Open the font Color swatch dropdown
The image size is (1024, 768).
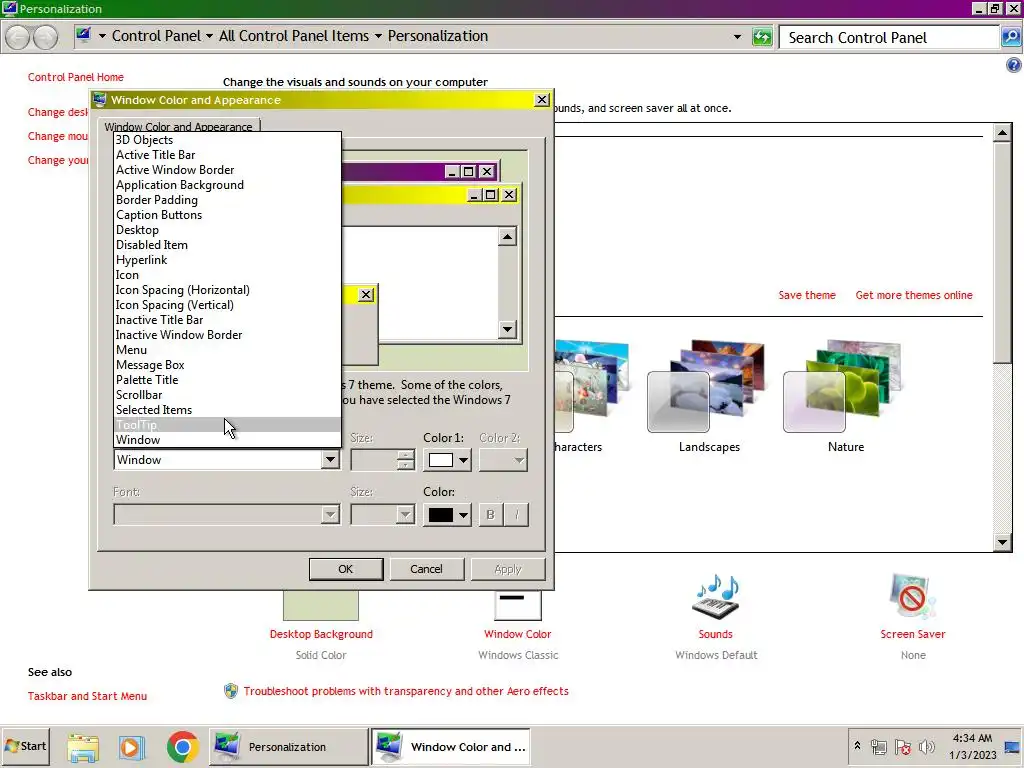447,515
